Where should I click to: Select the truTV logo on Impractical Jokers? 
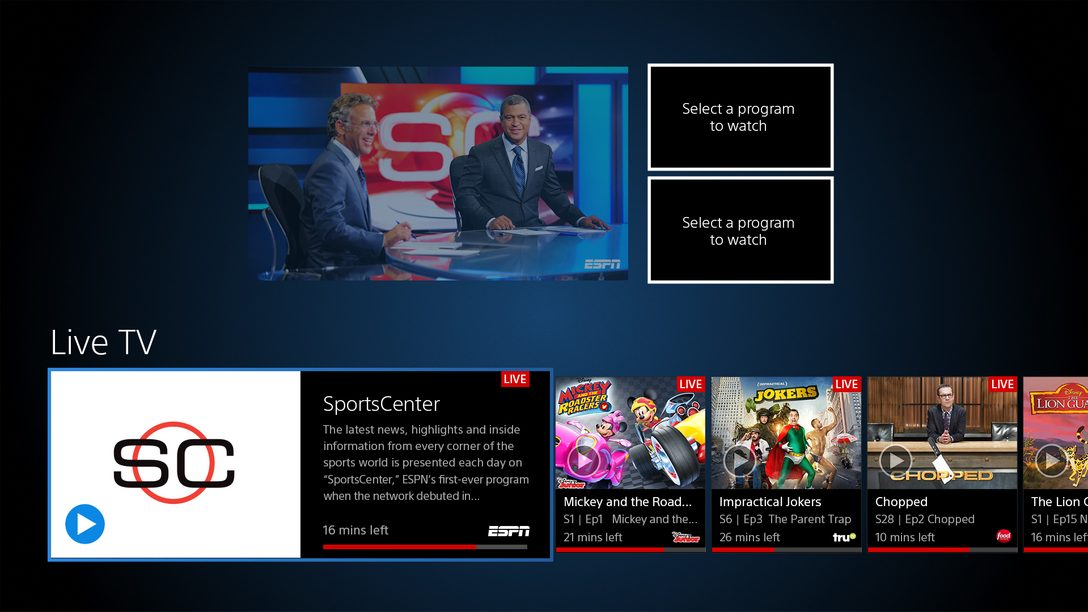pos(845,537)
